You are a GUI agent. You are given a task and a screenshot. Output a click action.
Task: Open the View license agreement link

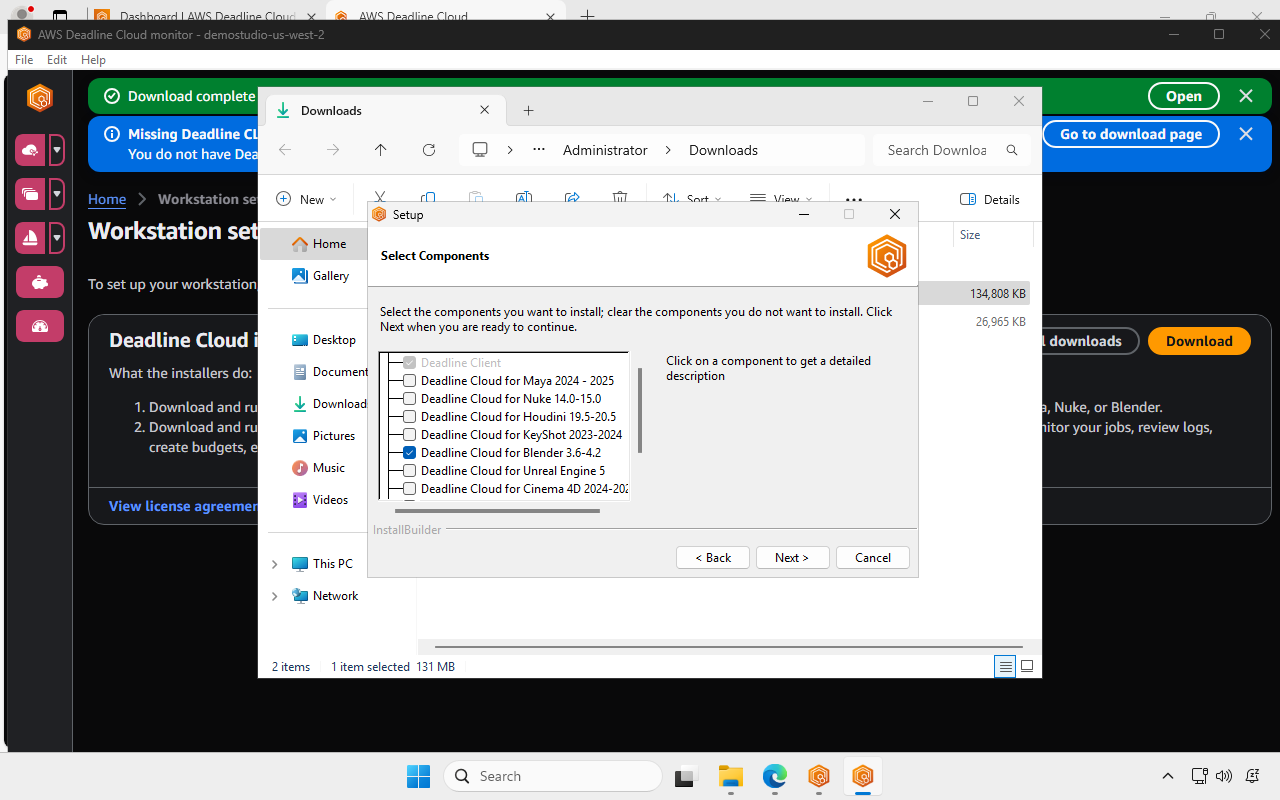[x=181, y=505]
